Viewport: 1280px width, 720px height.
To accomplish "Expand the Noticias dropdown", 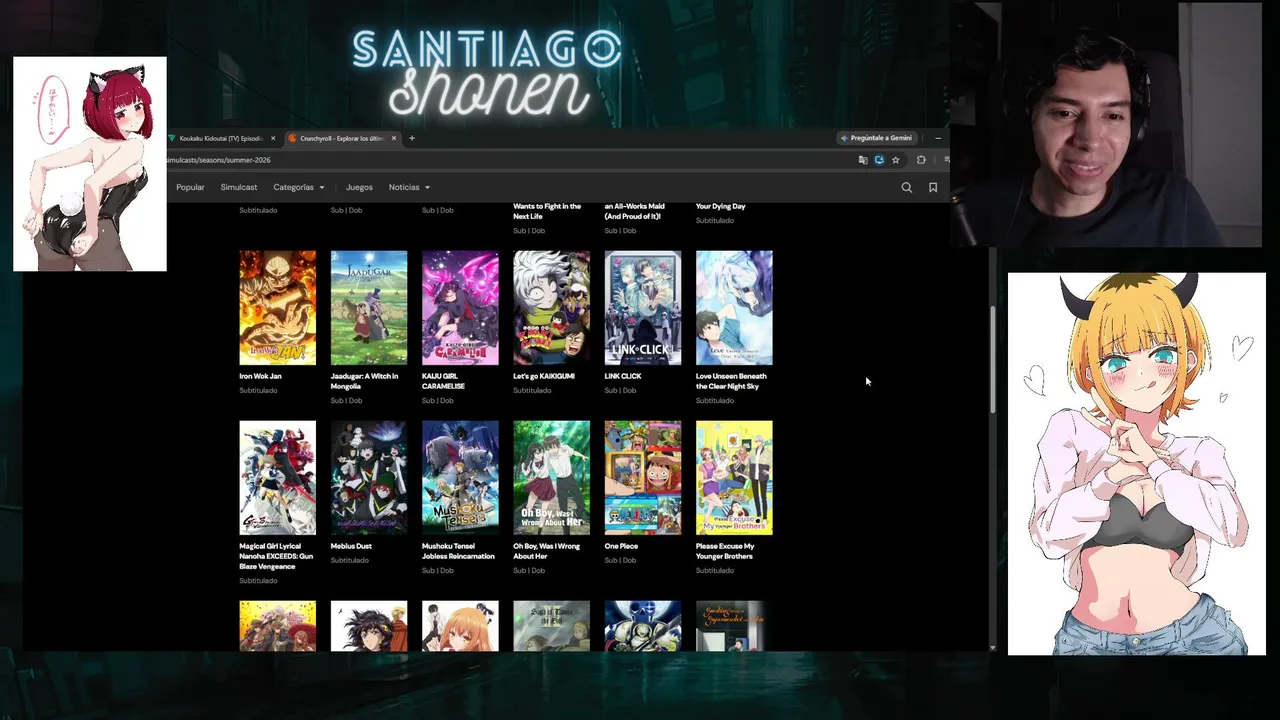I will [409, 187].
